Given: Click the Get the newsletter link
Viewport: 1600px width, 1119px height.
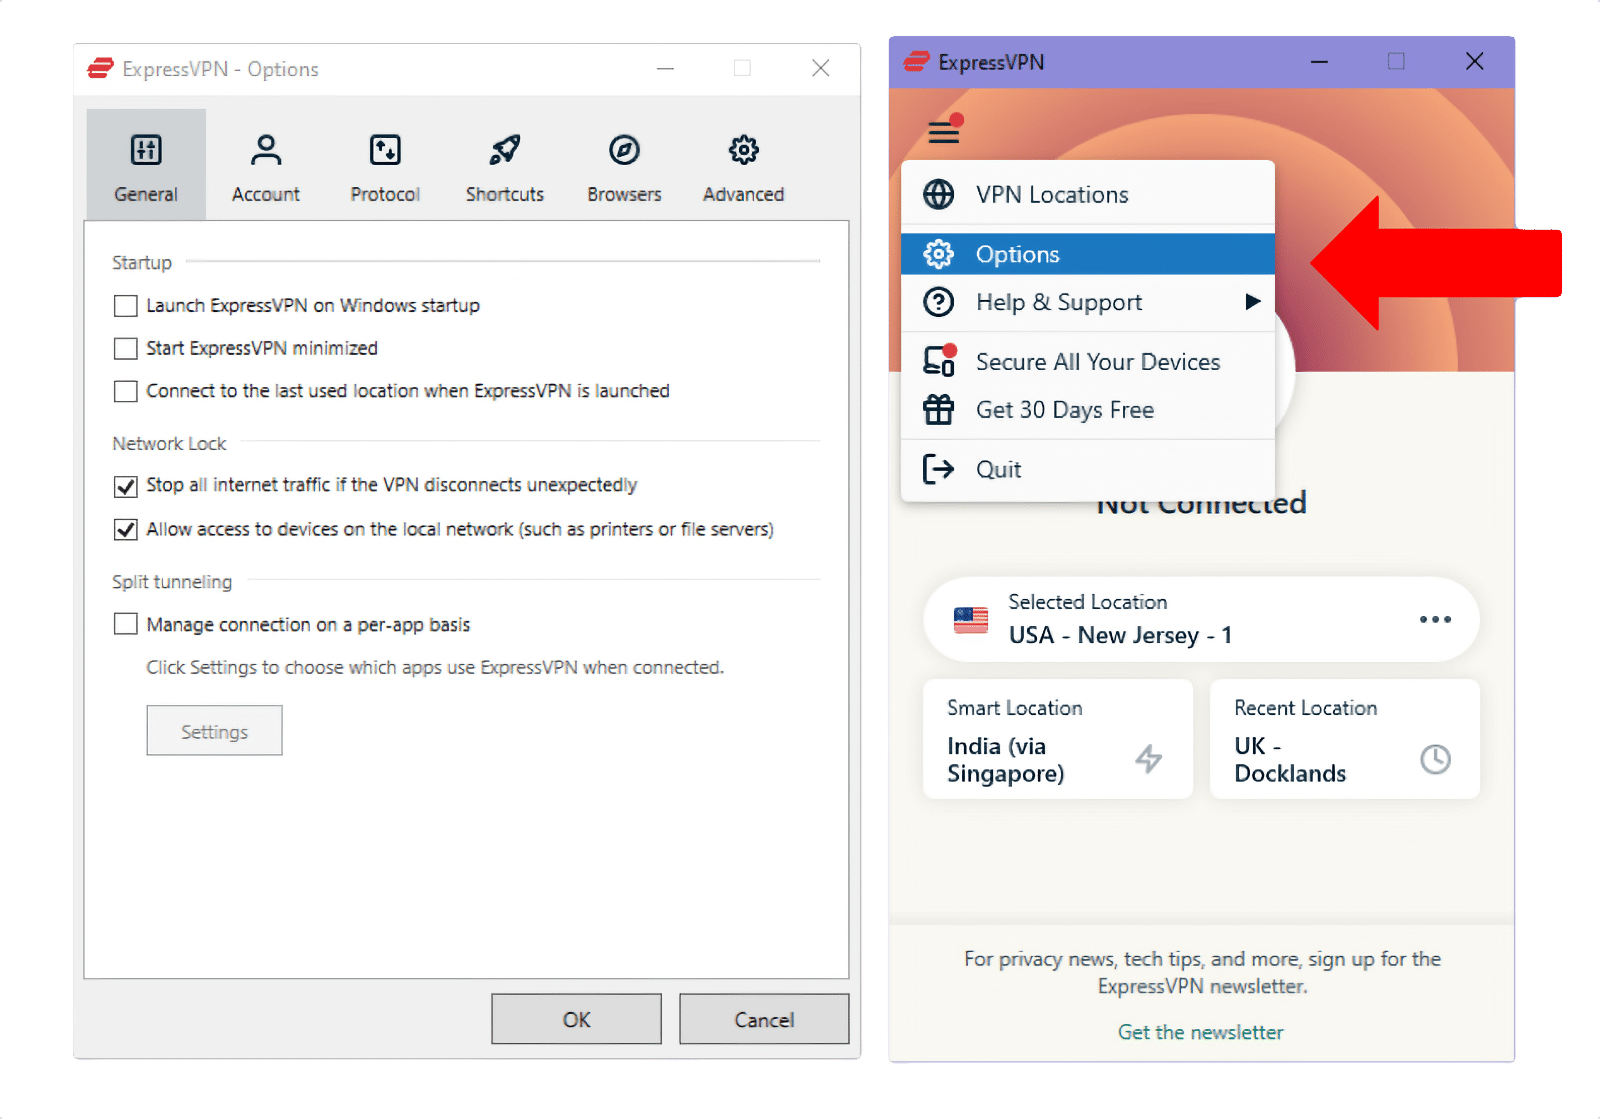Looking at the screenshot, I should (x=1200, y=1032).
